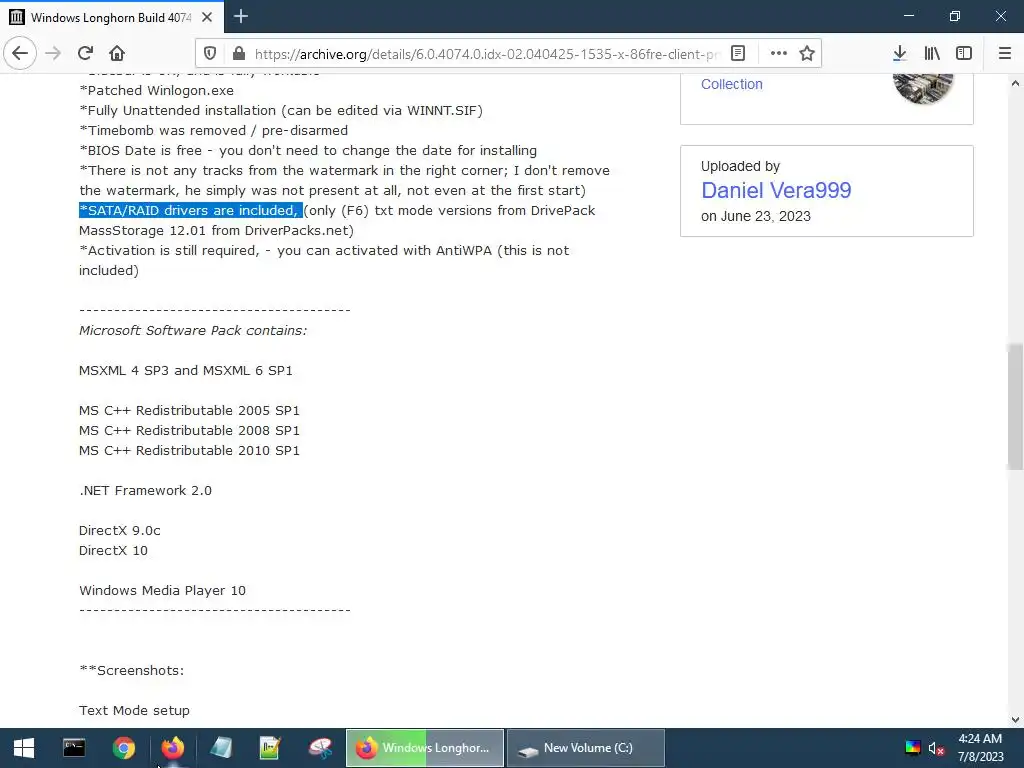Switch to New Volume (C:) taskbar window

(x=586, y=748)
